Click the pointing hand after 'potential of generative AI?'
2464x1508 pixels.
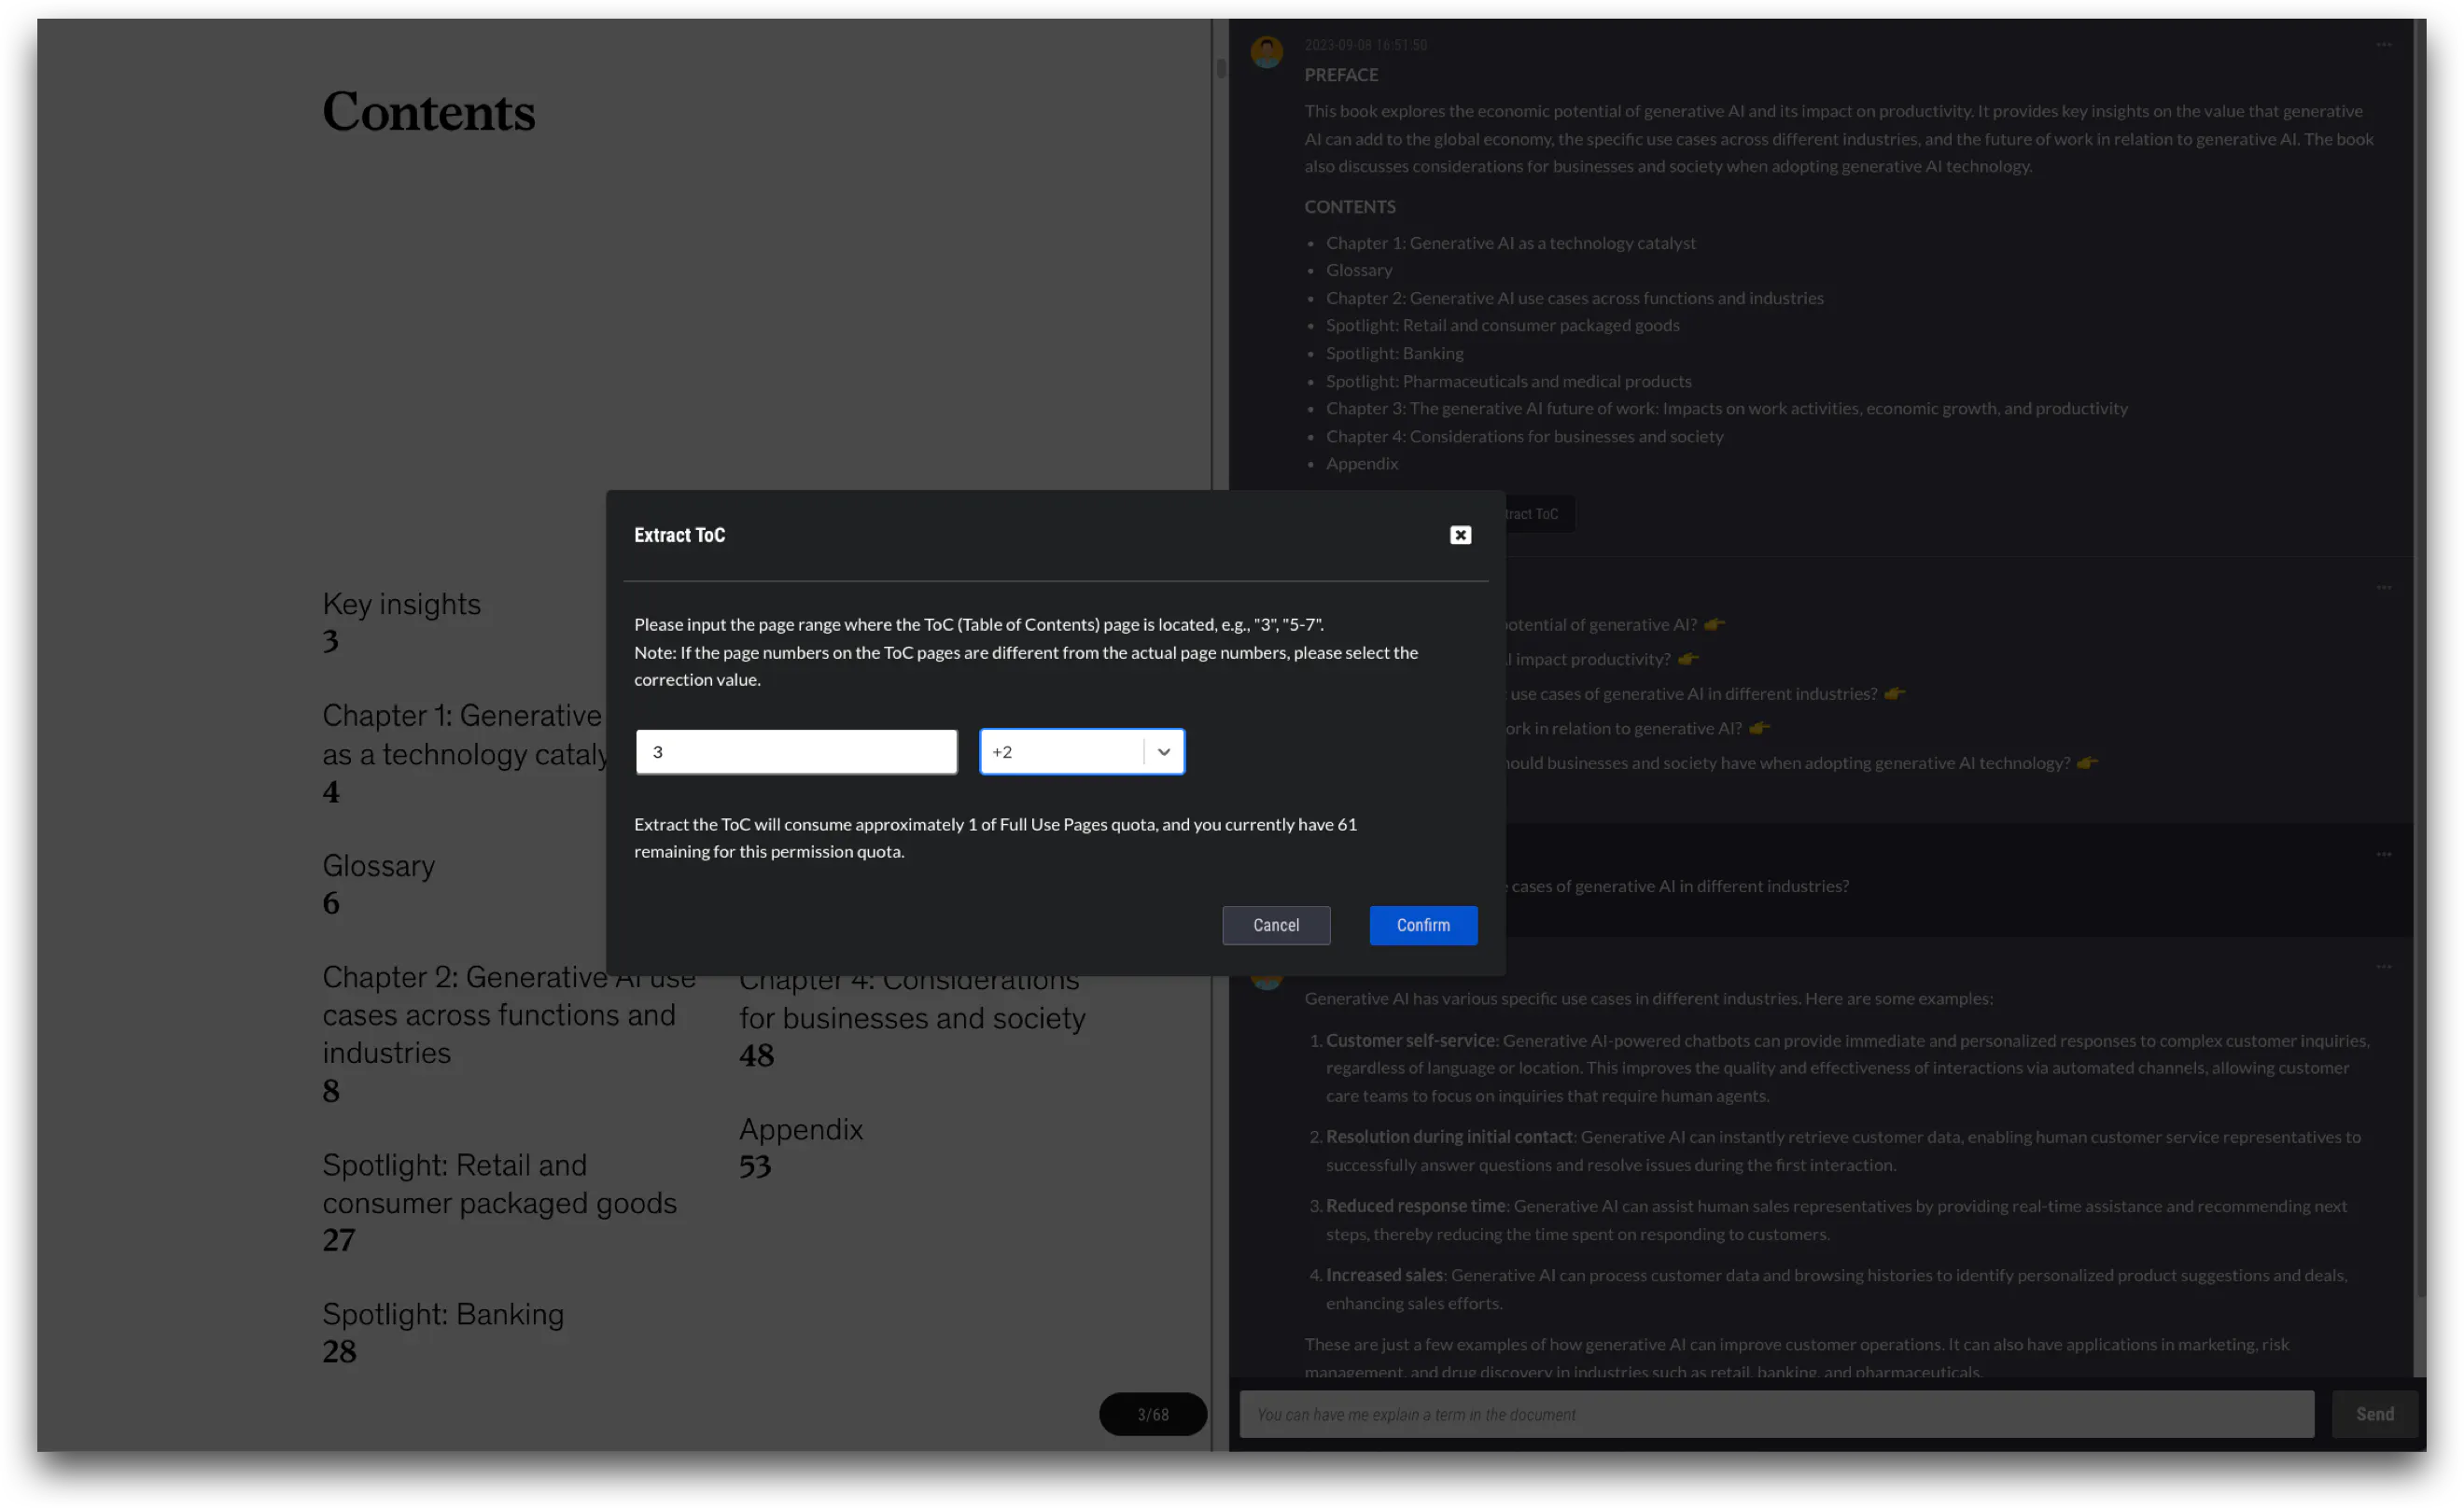1714,625
